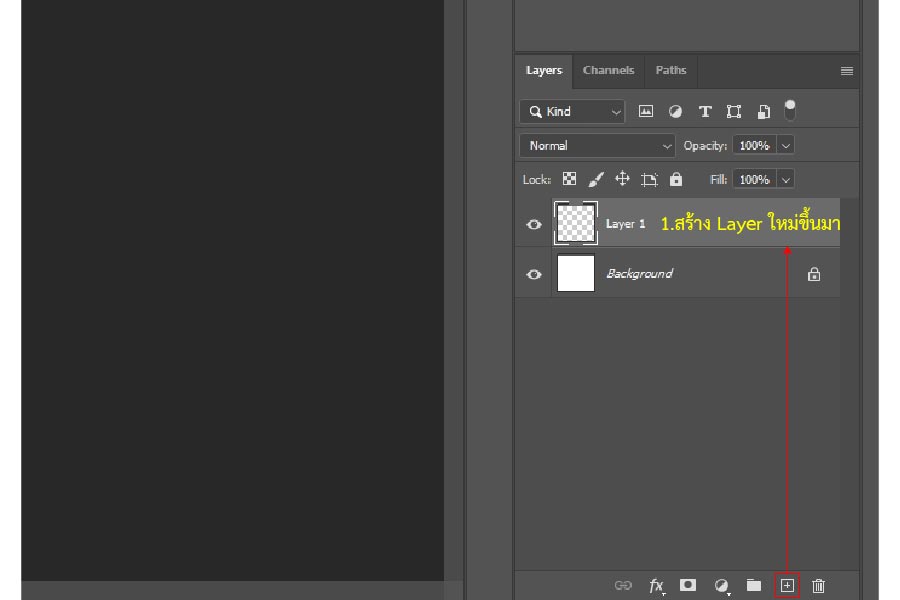The height and width of the screenshot is (600, 900).
Task: Click the Layer 1 name
Action: tap(626, 224)
